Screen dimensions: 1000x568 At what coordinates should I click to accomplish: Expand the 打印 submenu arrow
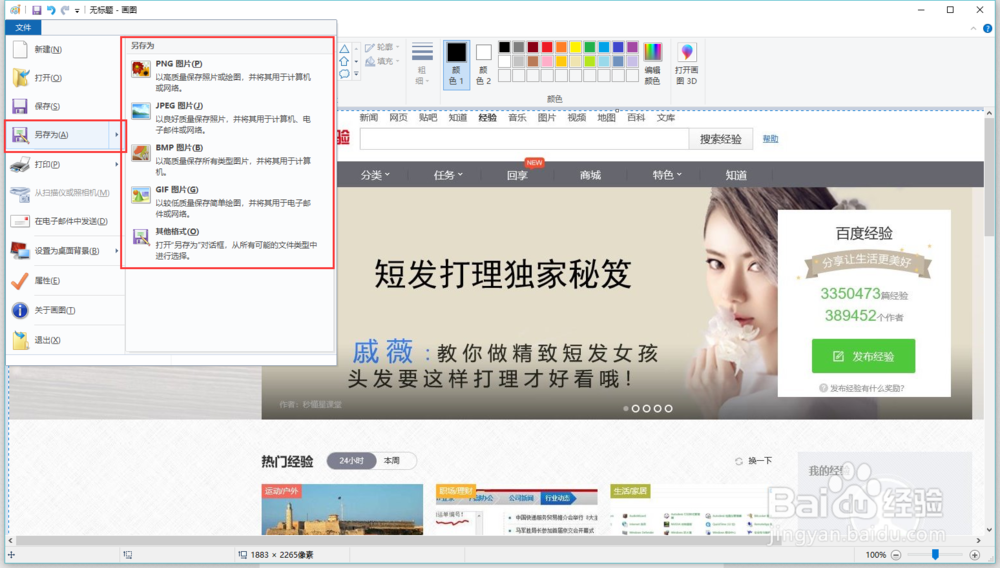(x=117, y=164)
